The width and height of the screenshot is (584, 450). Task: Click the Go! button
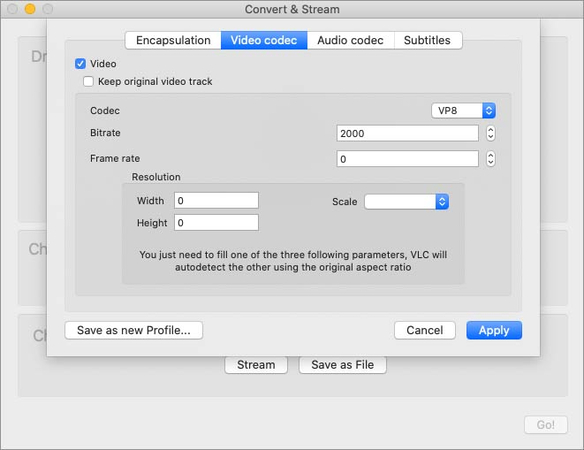coord(546,425)
